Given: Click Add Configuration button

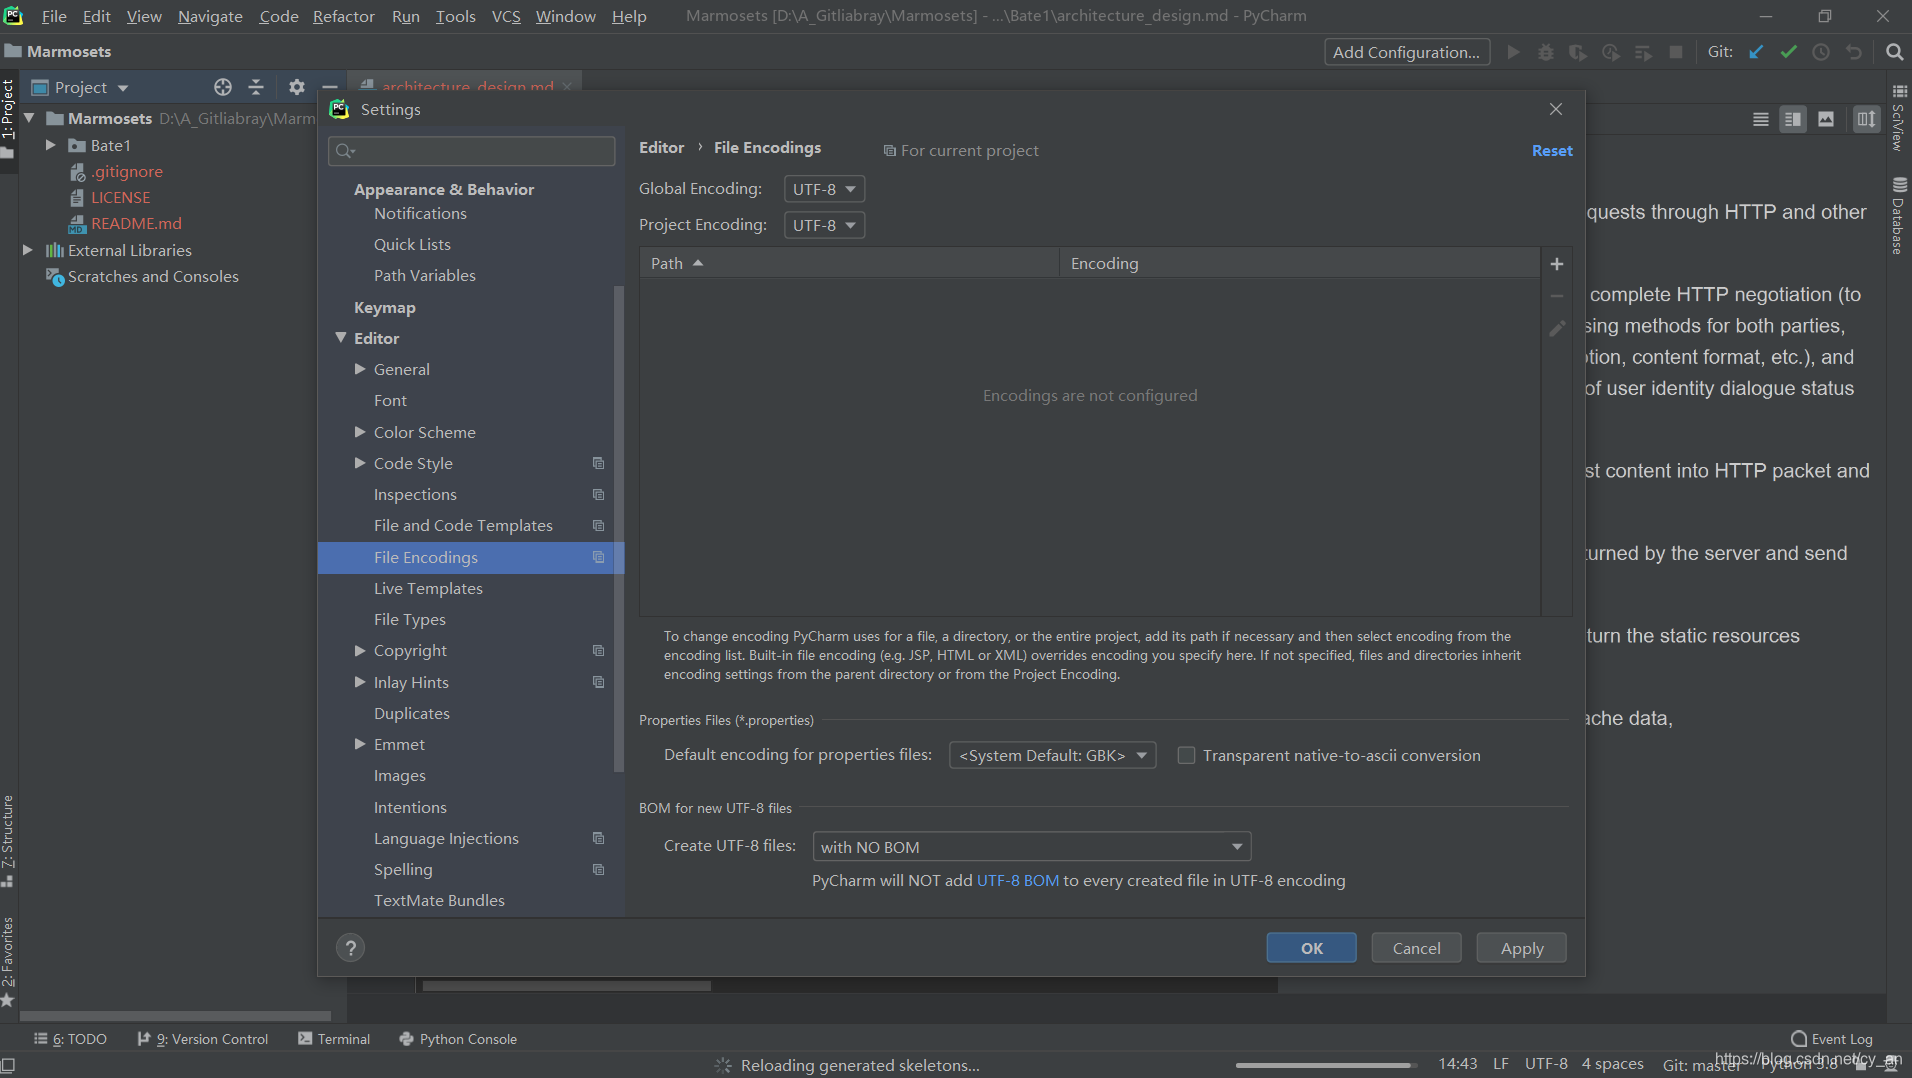Looking at the screenshot, I should point(1407,52).
